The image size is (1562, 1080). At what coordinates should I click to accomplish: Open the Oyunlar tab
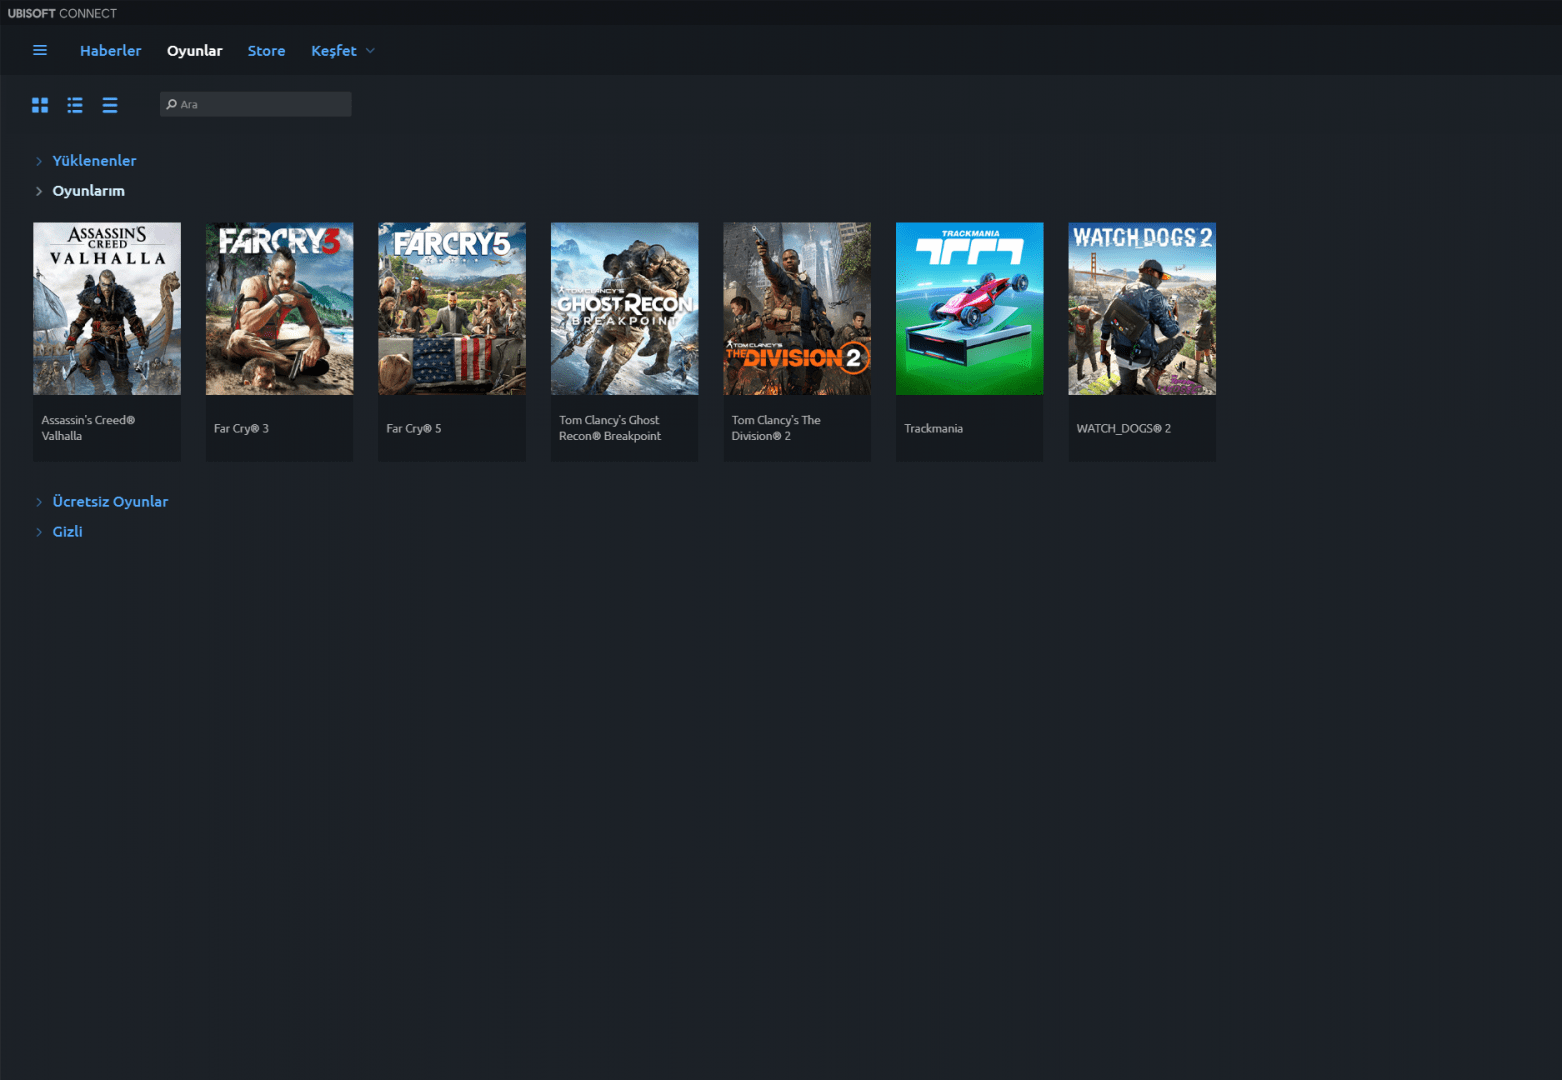(x=194, y=51)
